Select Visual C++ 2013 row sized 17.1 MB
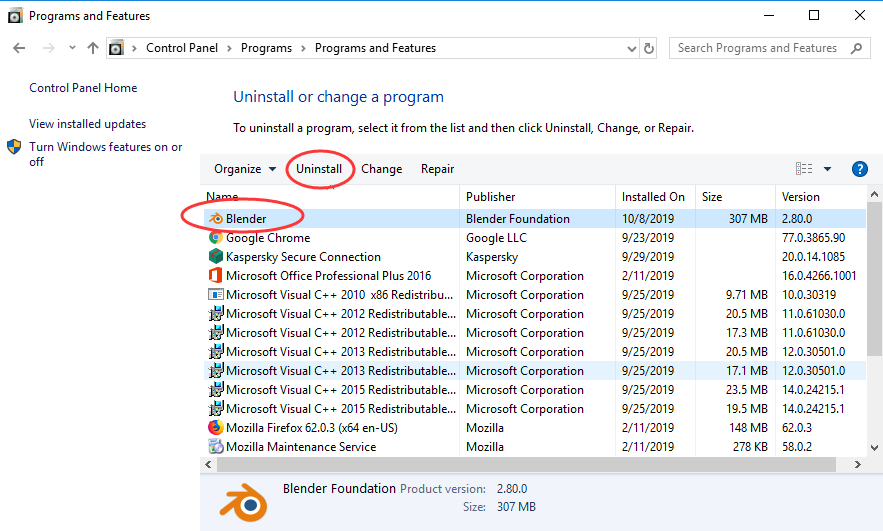The width and height of the screenshot is (883, 531). pyautogui.click(x=534, y=371)
